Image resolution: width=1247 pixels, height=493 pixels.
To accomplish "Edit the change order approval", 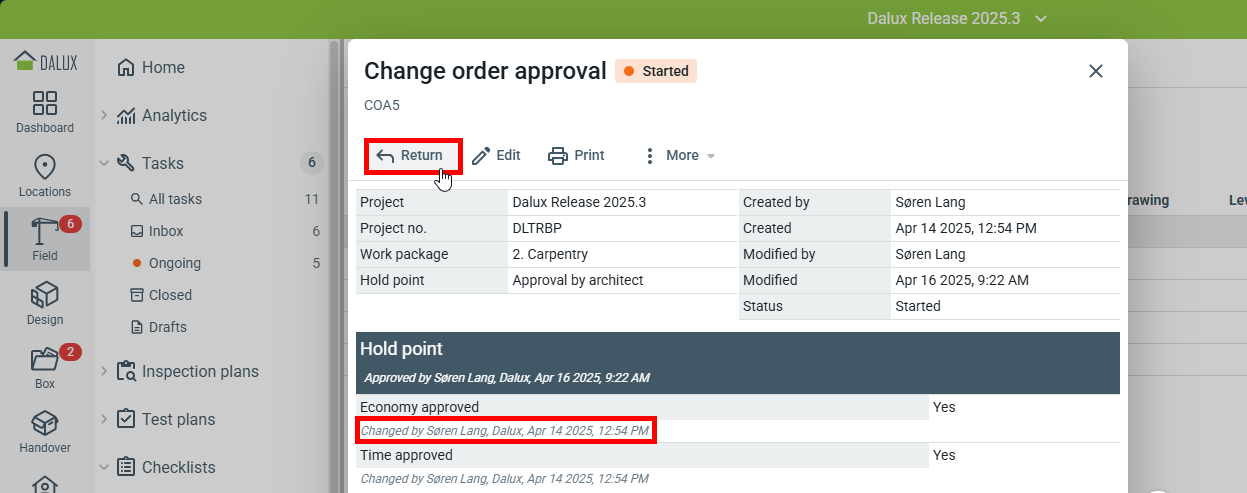I will tap(496, 155).
